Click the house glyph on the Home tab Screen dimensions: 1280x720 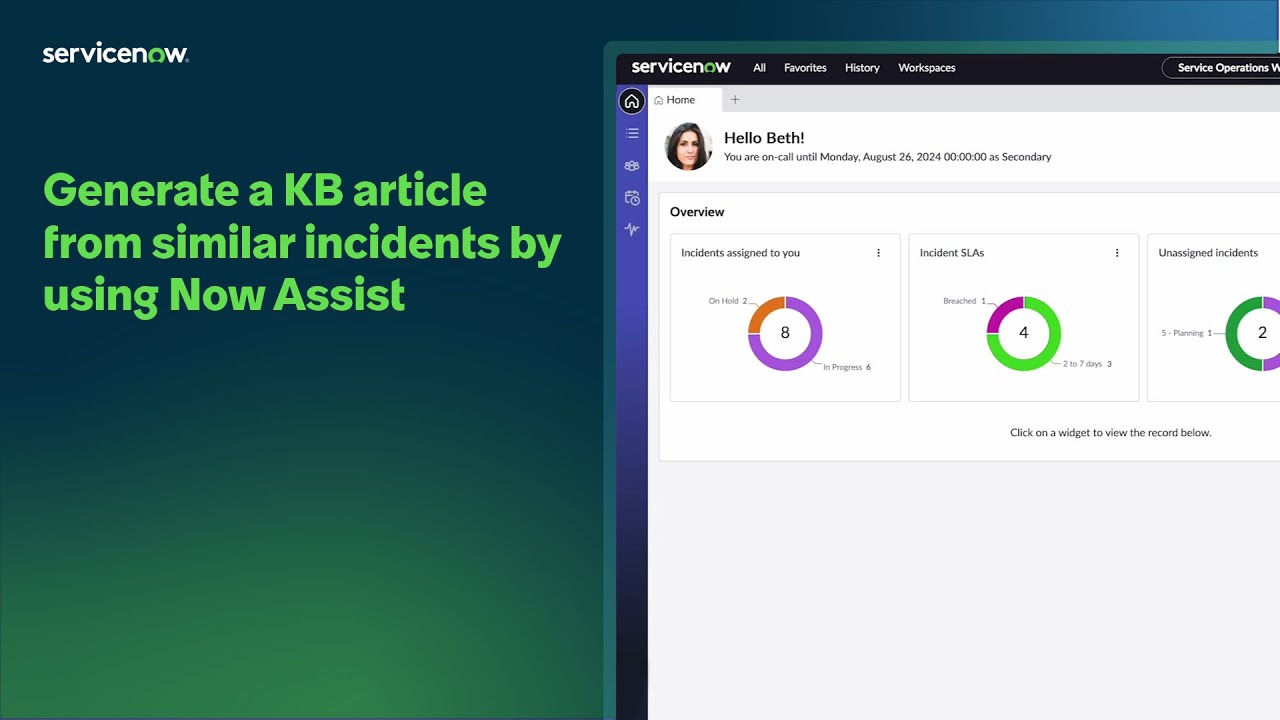(x=661, y=99)
